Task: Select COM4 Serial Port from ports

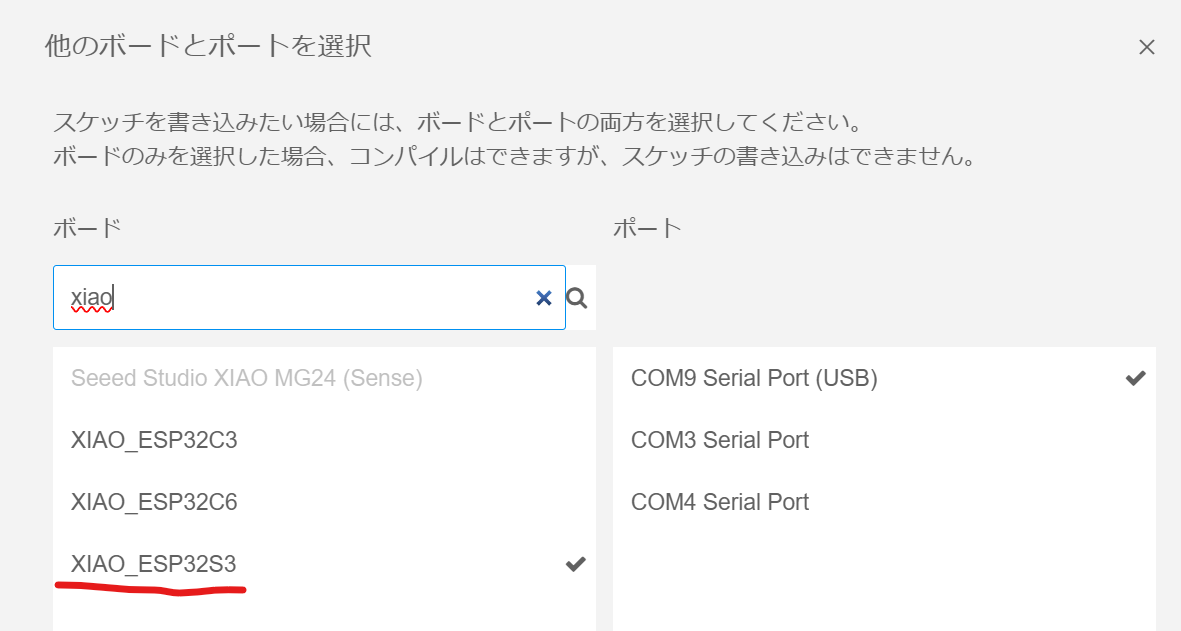Action: click(x=884, y=501)
